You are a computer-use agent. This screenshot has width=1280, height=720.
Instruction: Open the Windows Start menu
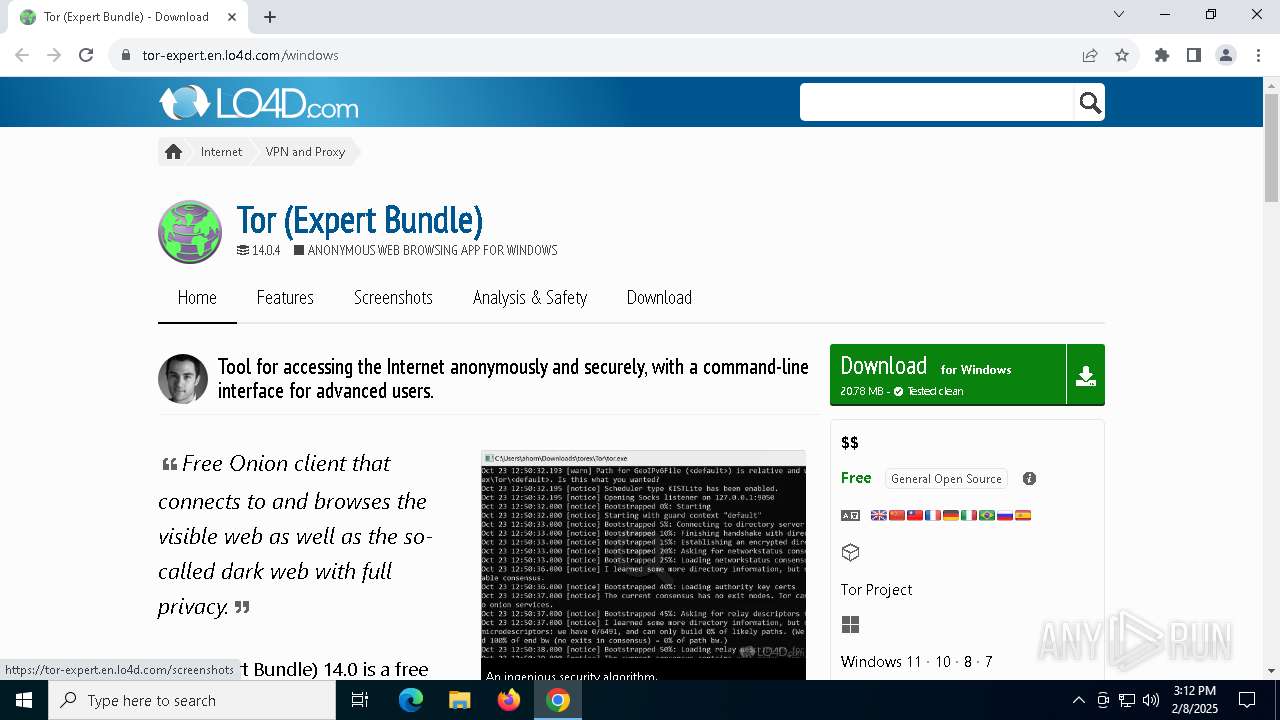(23, 700)
